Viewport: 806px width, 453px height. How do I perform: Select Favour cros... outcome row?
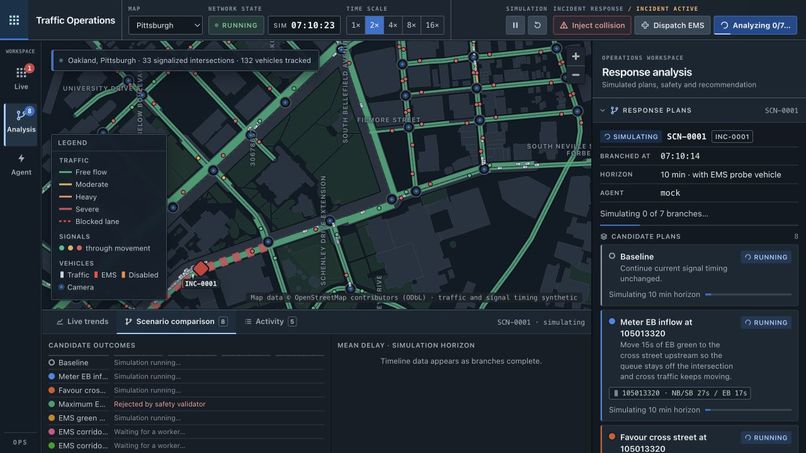click(186, 390)
